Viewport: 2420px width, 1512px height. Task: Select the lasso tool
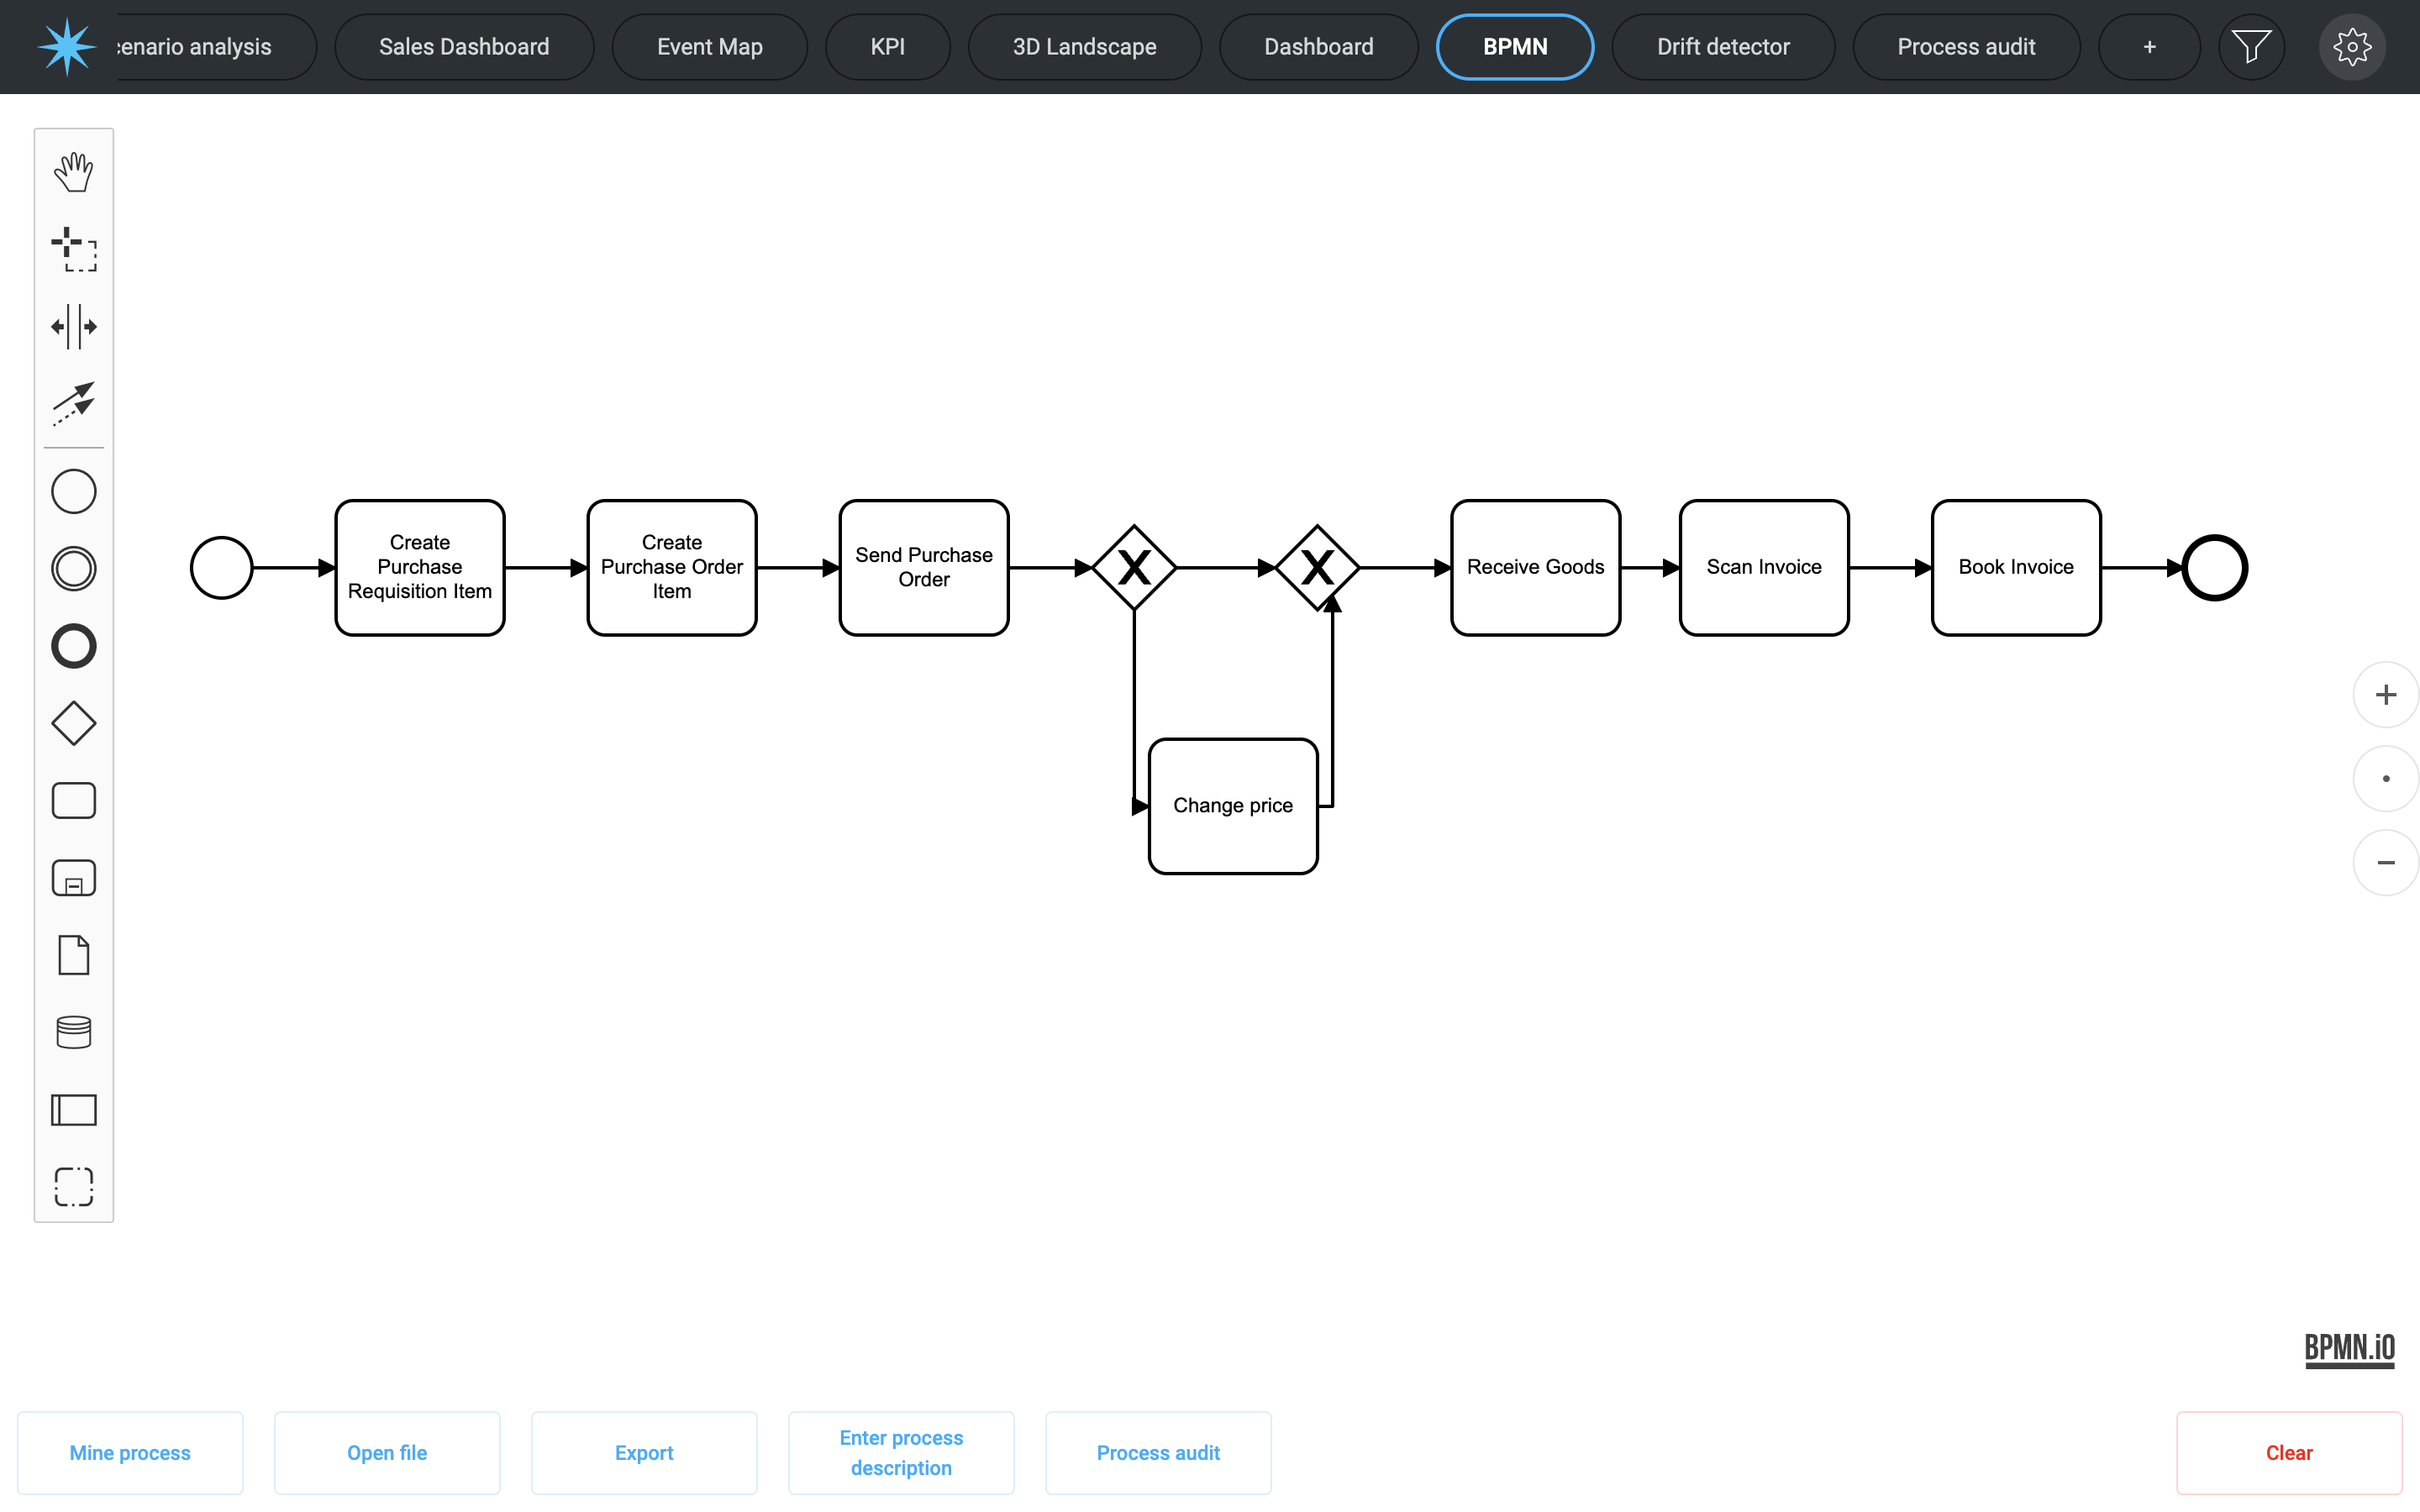tap(73, 249)
